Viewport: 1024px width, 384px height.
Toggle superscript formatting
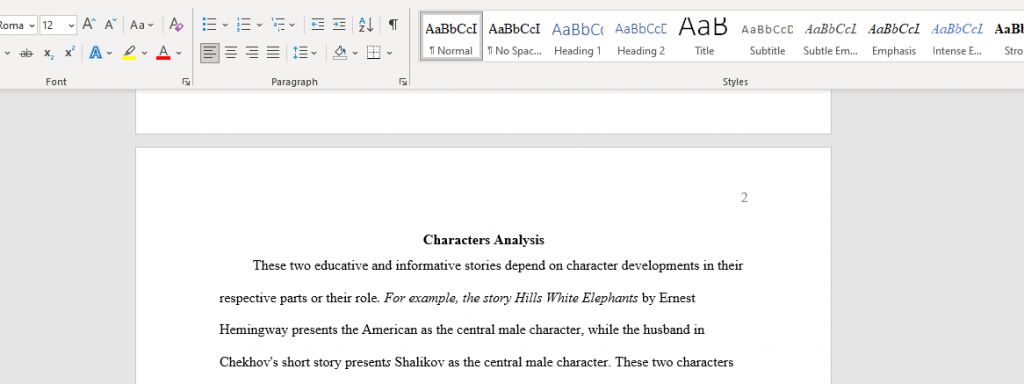69,53
